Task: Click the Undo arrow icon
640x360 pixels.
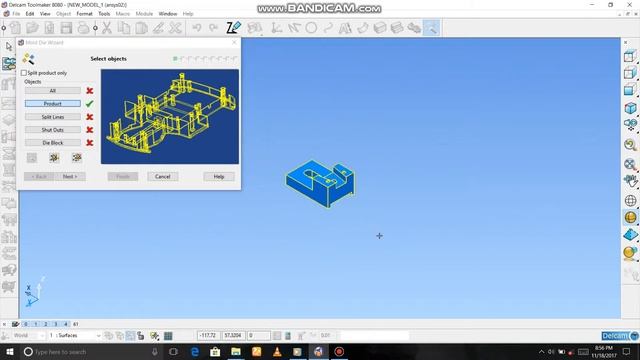Action: coord(197,28)
